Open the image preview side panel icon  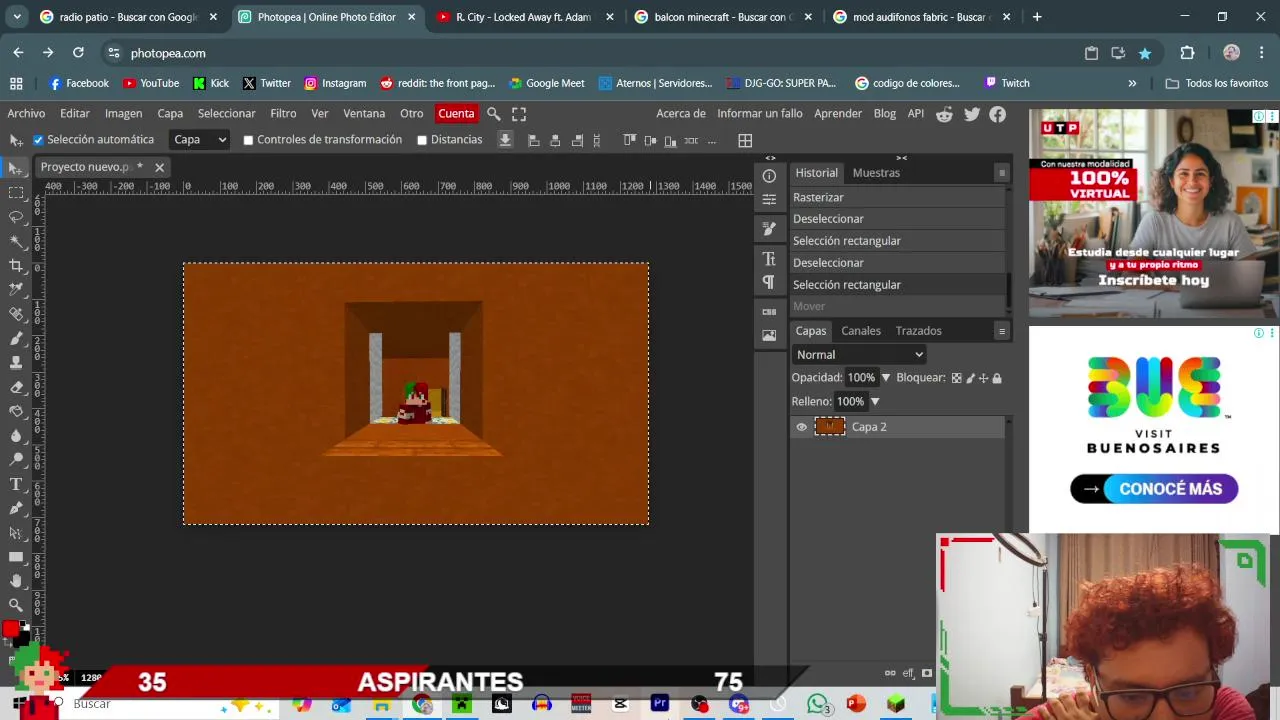[x=769, y=336]
